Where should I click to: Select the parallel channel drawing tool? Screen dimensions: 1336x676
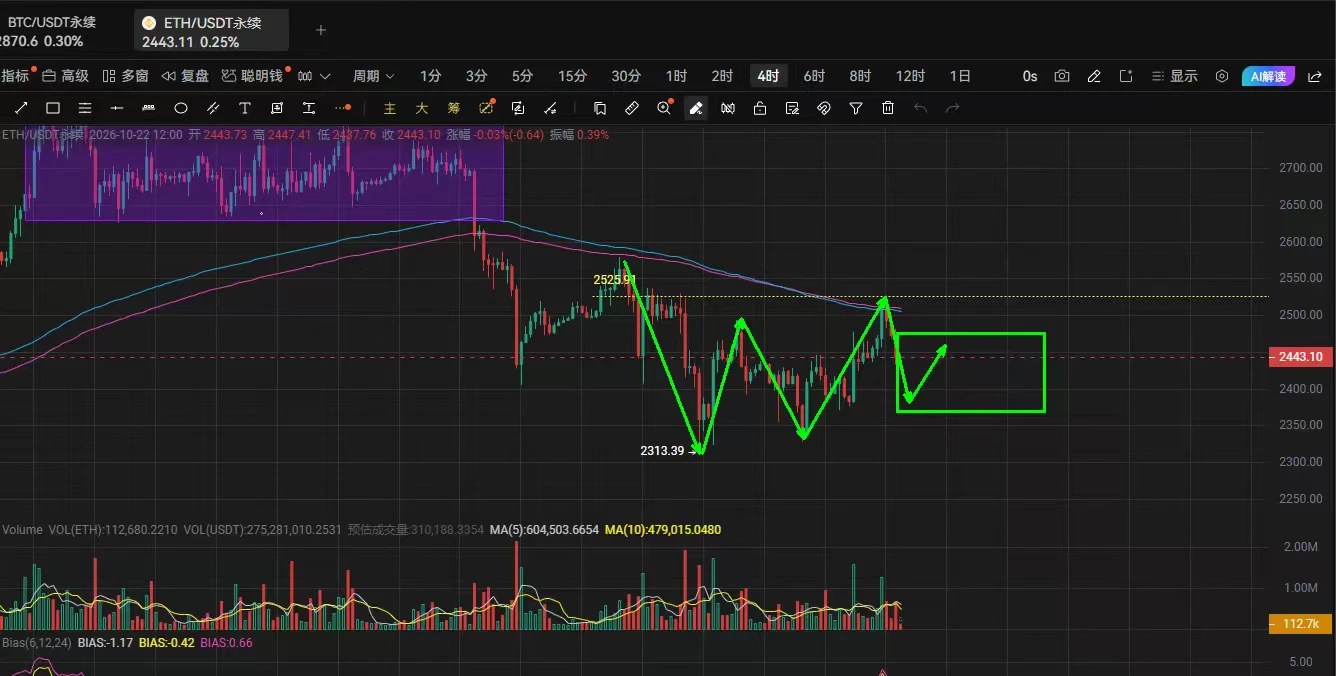[213, 108]
